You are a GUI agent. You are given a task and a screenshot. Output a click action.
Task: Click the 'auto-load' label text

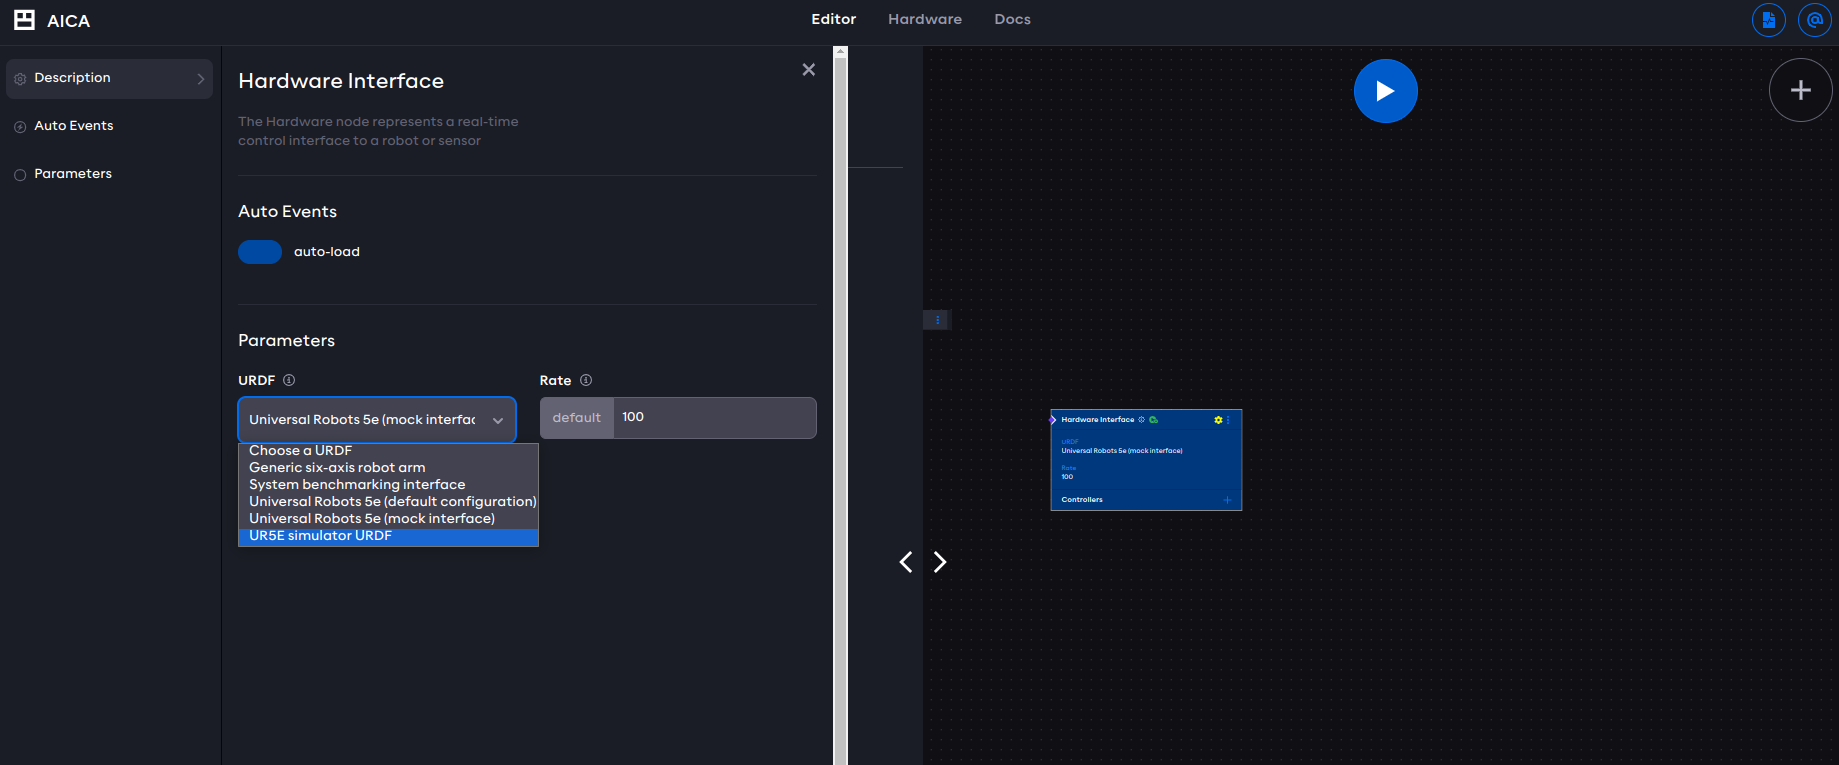pos(327,252)
